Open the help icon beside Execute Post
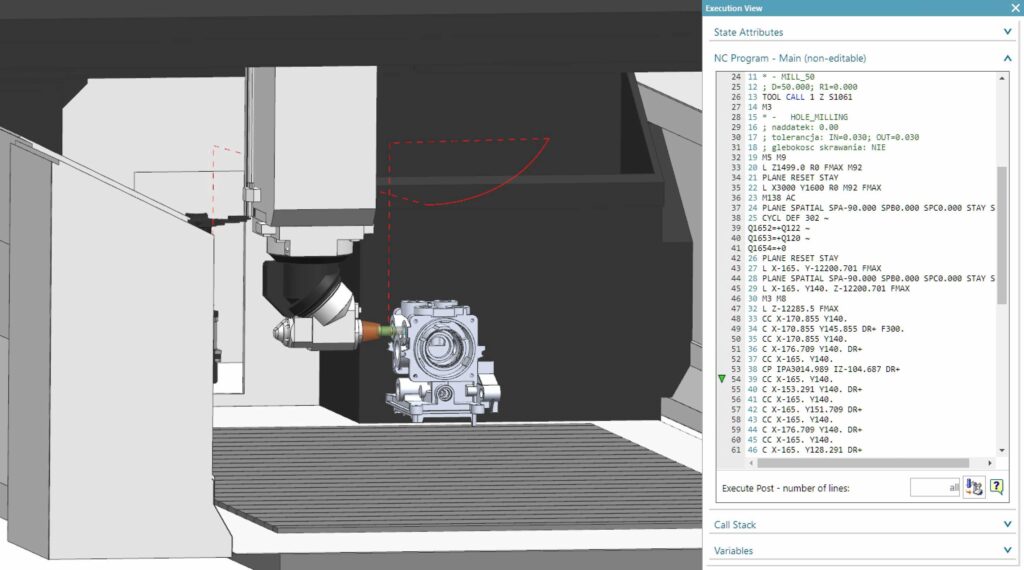 click(996, 487)
